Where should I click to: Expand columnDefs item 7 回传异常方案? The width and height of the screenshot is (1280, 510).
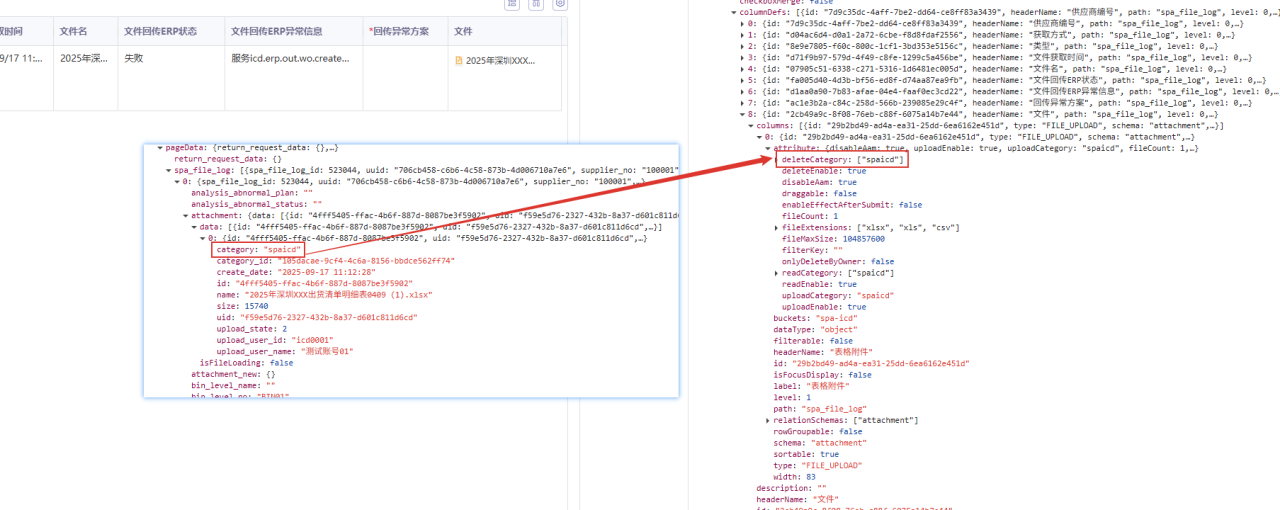742,103
